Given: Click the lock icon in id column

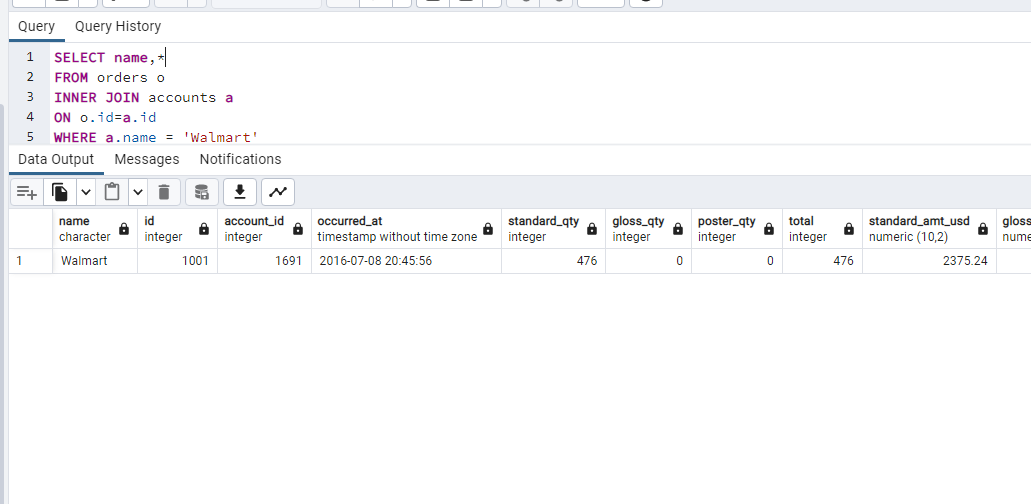Looking at the screenshot, I should coord(204,229).
